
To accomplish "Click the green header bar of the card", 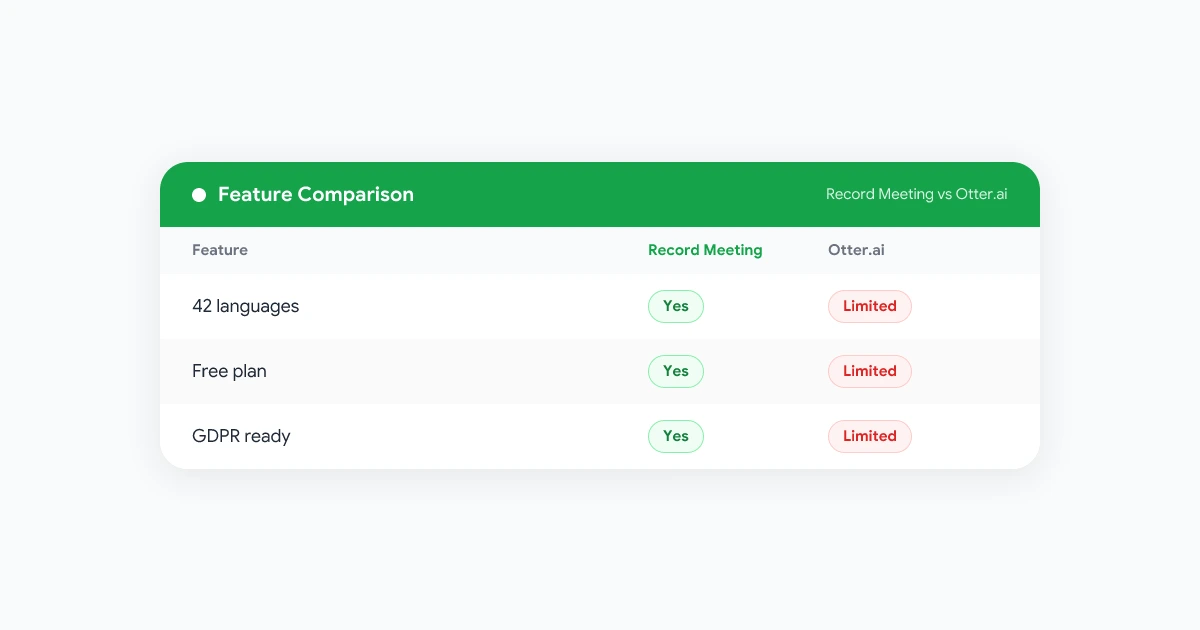I will coord(600,195).
